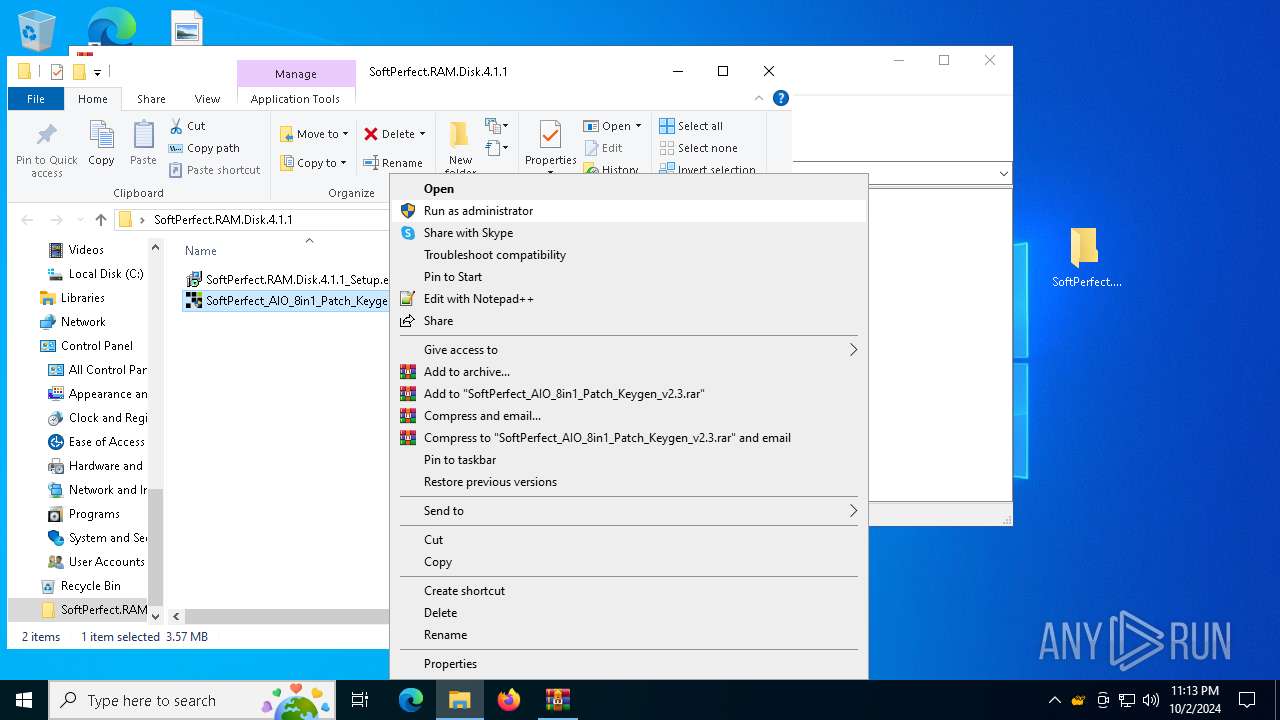1280x720 pixels.
Task: Click the address bar path SoftPerfect.RAM.Disk.4.1.1
Action: coord(223,220)
